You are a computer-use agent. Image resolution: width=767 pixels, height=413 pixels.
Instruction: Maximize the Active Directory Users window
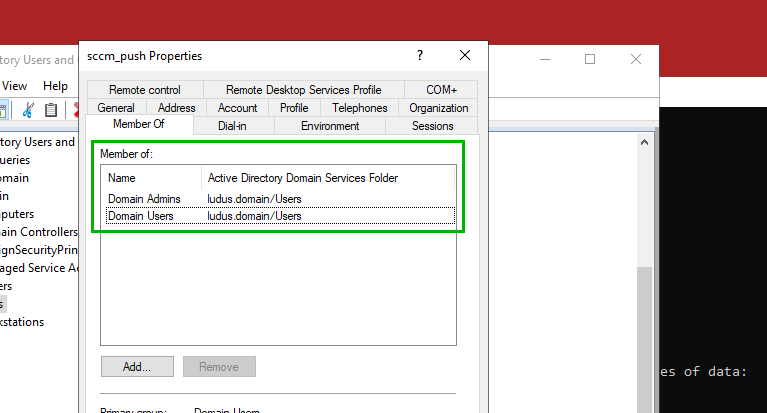click(590, 59)
